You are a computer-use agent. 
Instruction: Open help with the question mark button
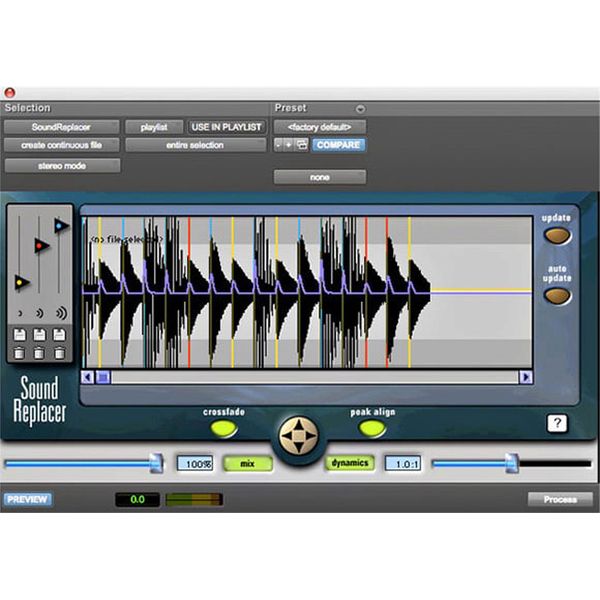[x=557, y=423]
